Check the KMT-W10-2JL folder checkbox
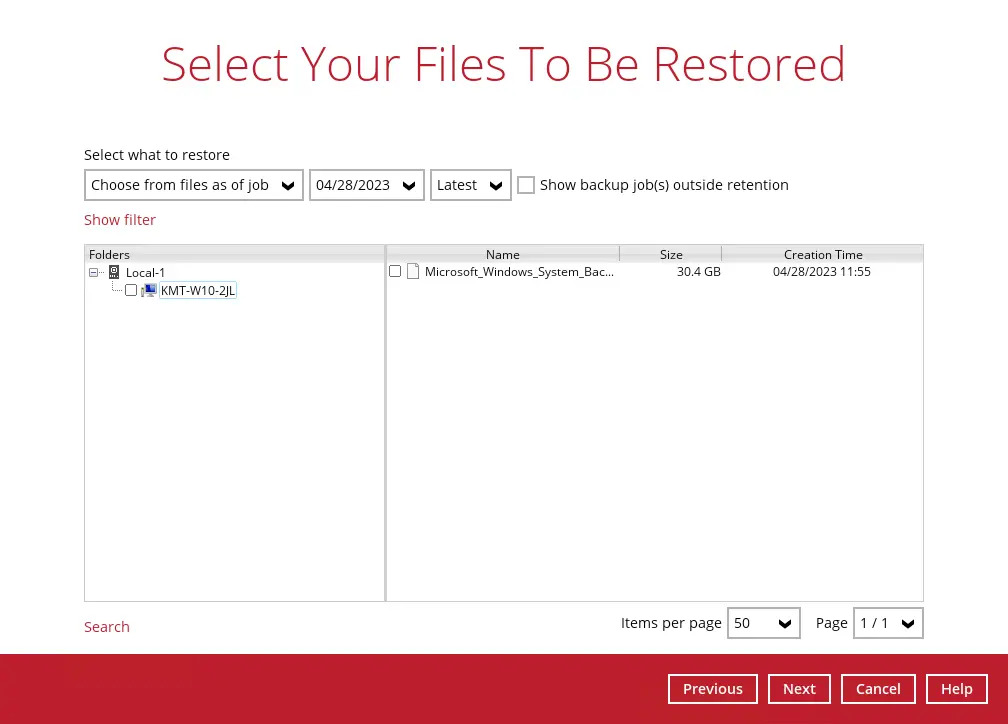Image resolution: width=1008 pixels, height=724 pixels. pos(131,290)
